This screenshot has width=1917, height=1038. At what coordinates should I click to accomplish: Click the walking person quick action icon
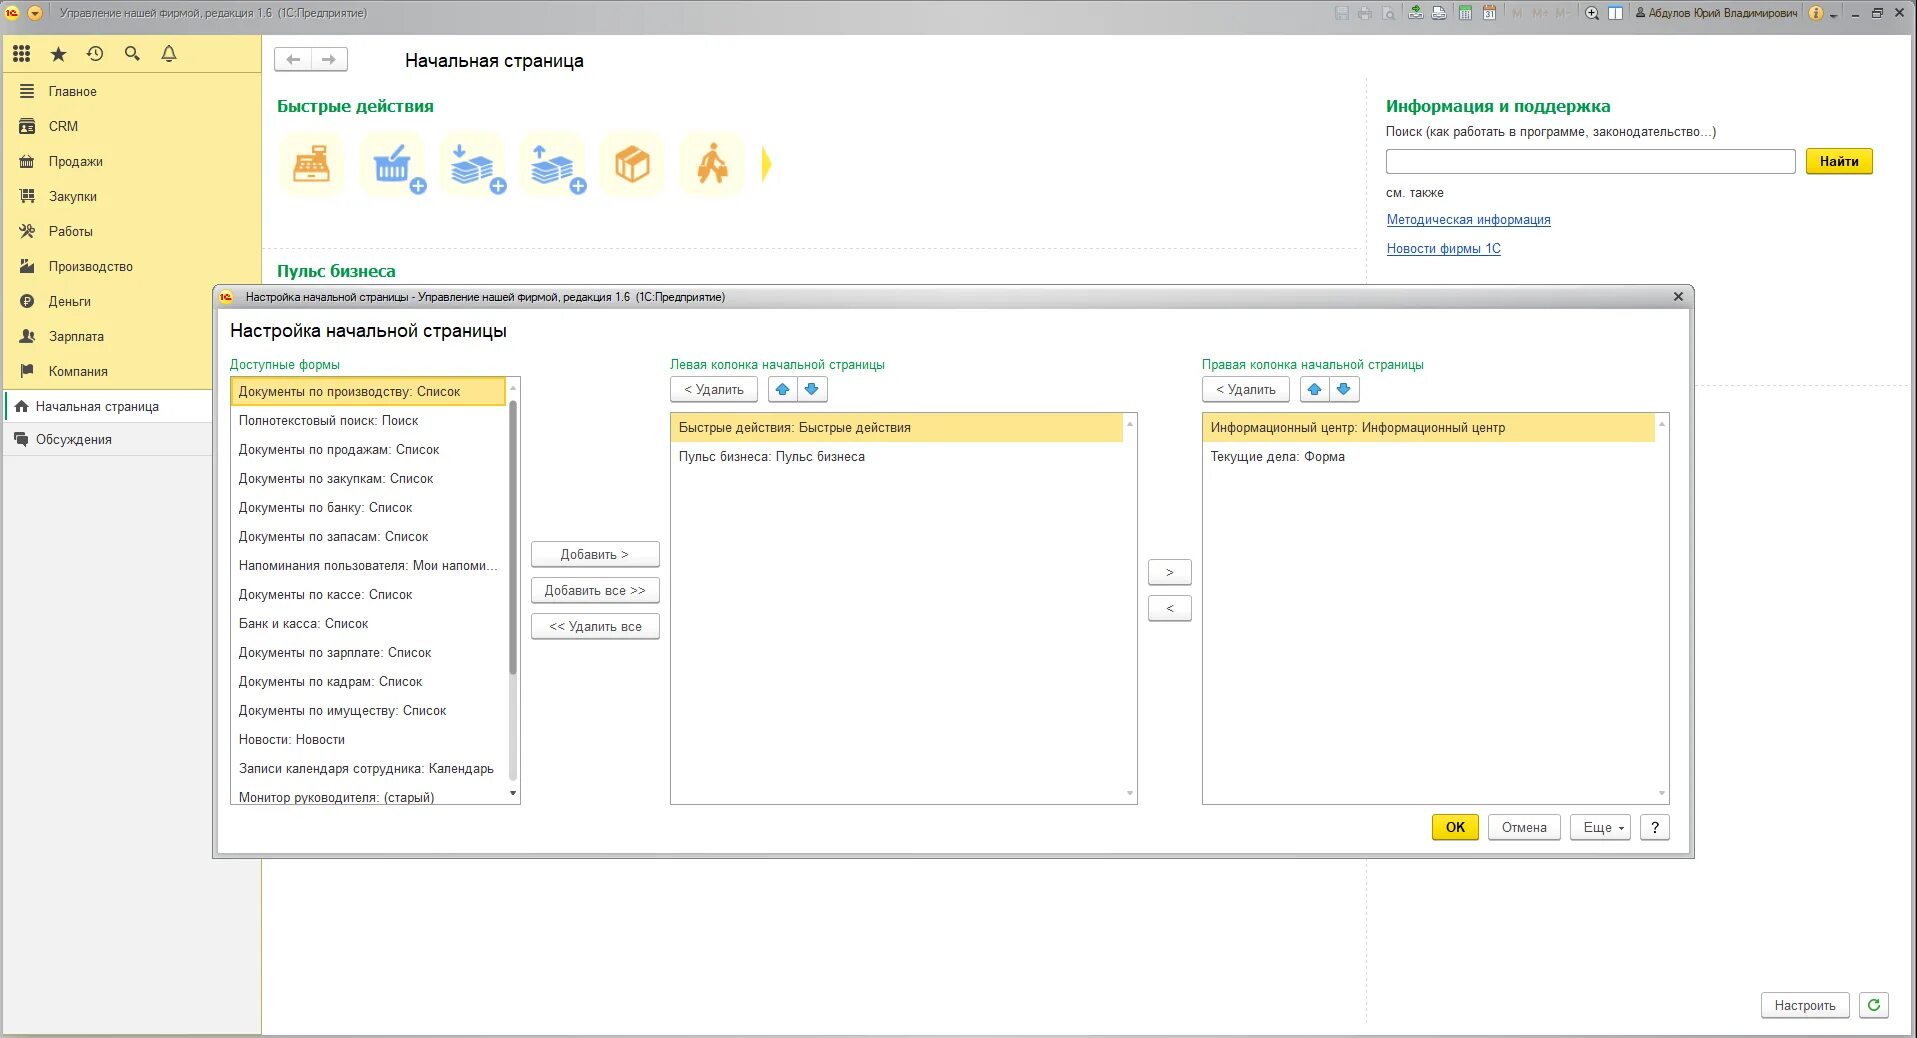tap(712, 164)
